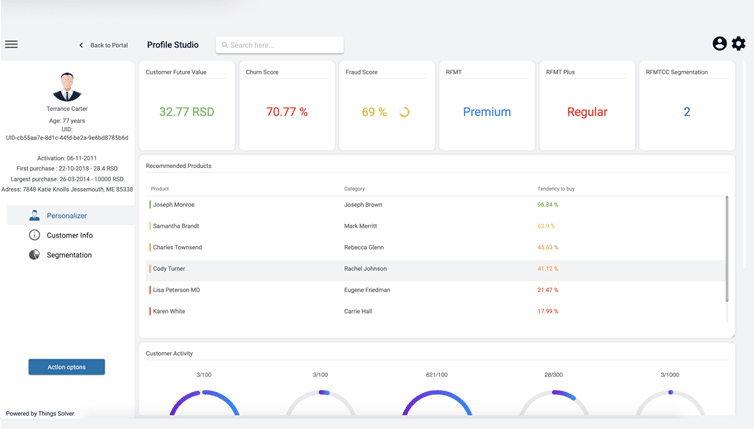Select the Karen White product row
The height and width of the screenshot is (429, 754).
coord(436,311)
